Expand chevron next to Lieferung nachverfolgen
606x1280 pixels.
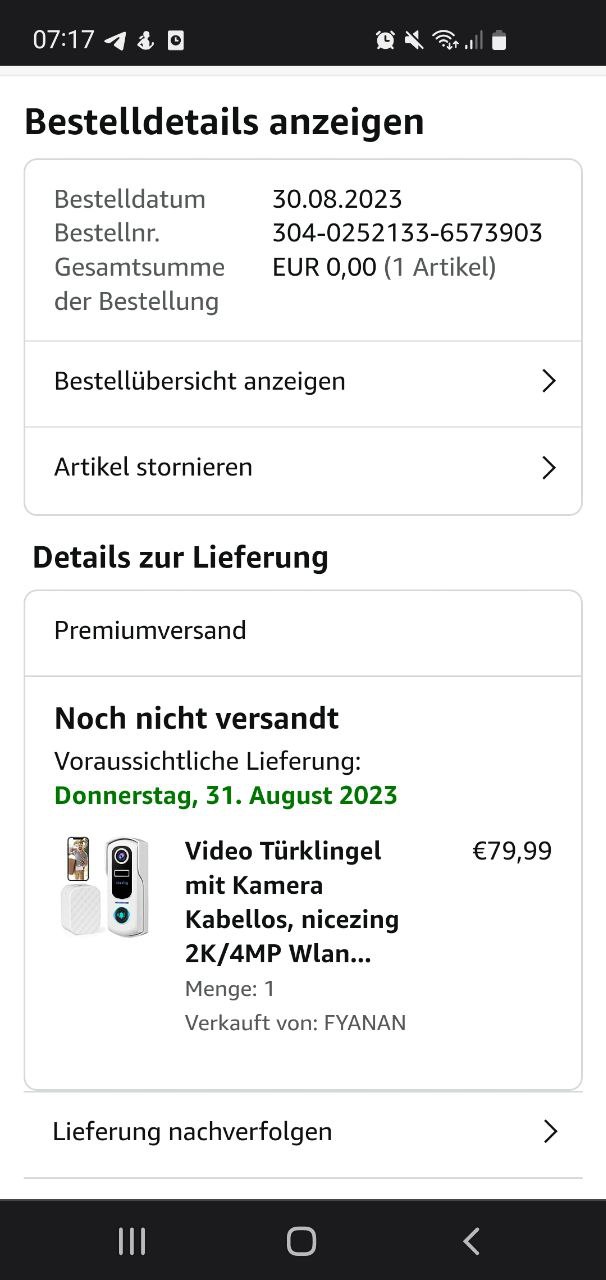pos(549,1131)
